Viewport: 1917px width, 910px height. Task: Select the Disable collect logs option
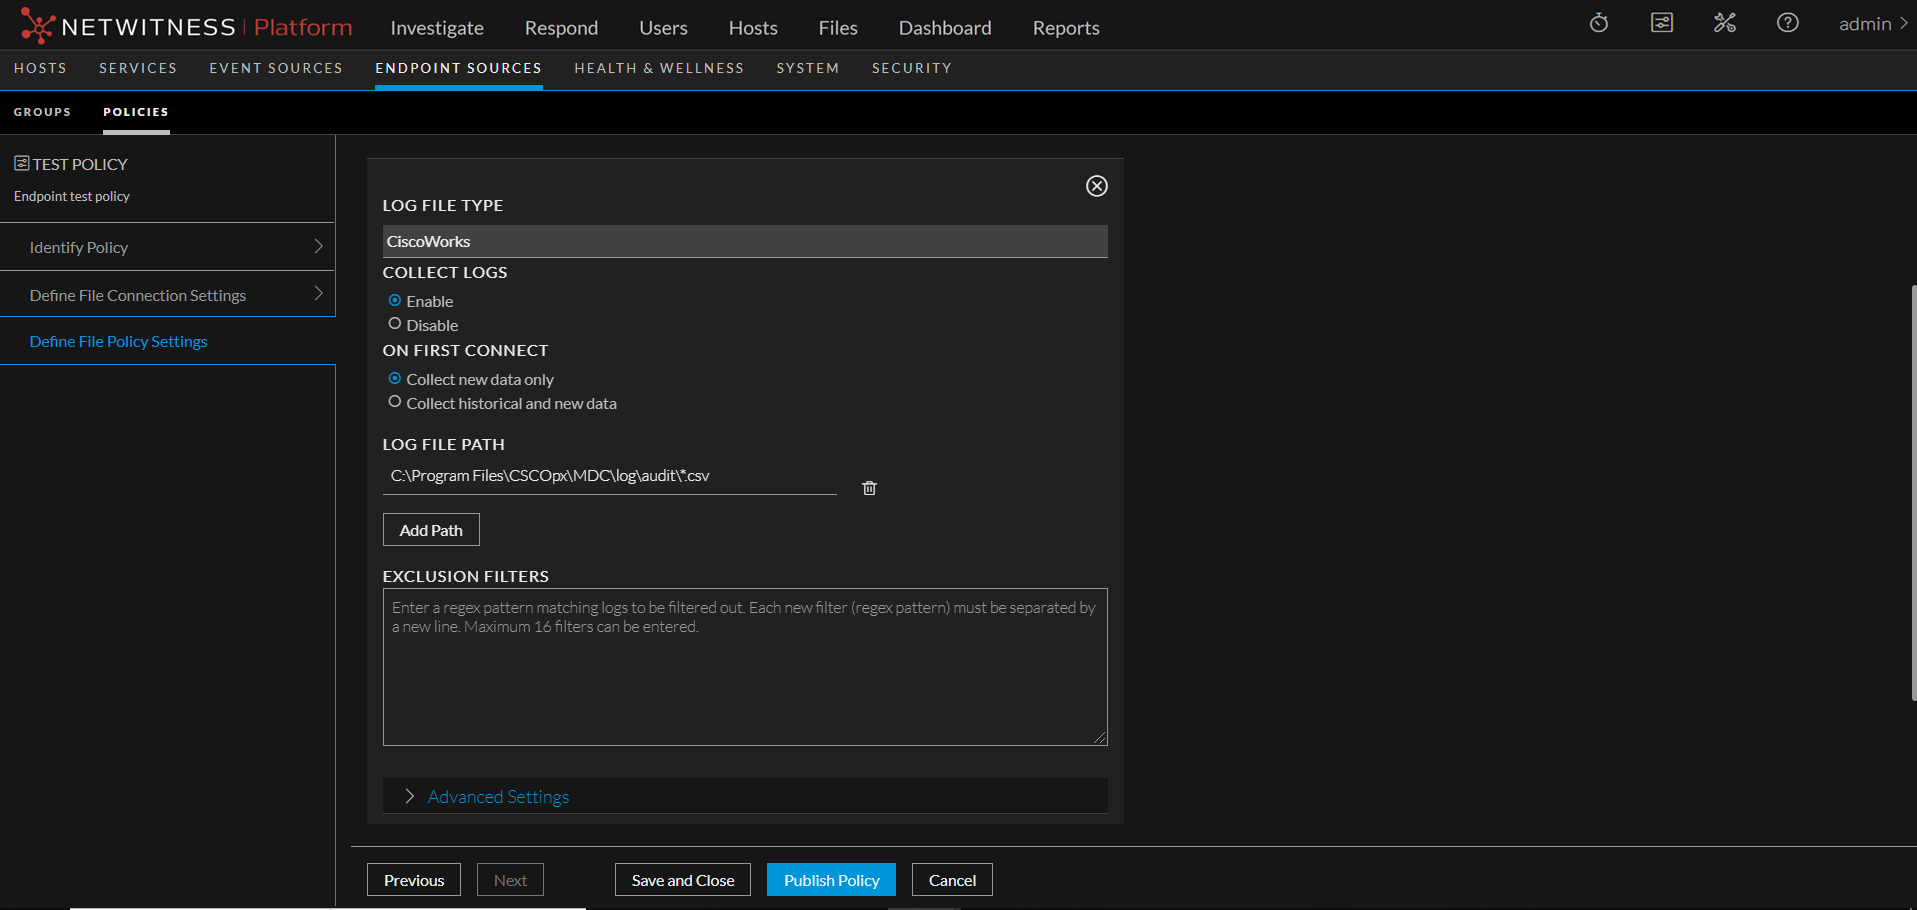pos(395,324)
